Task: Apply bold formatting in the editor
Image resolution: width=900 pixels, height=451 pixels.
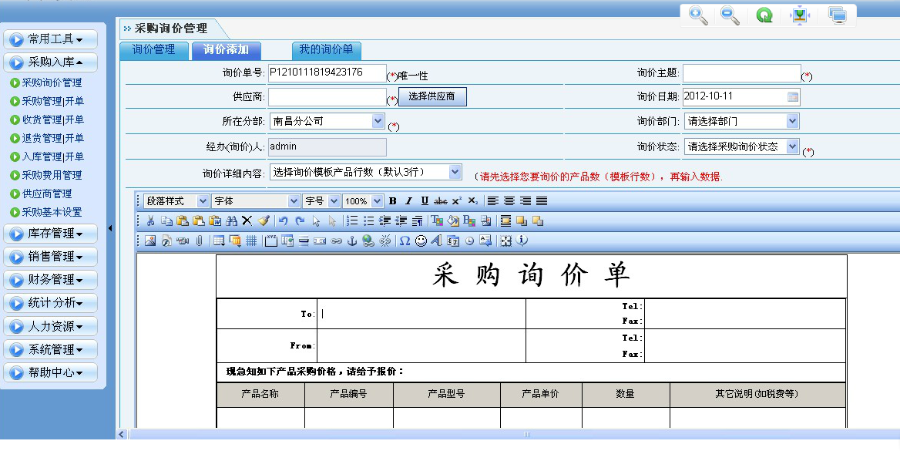Action: [393, 201]
